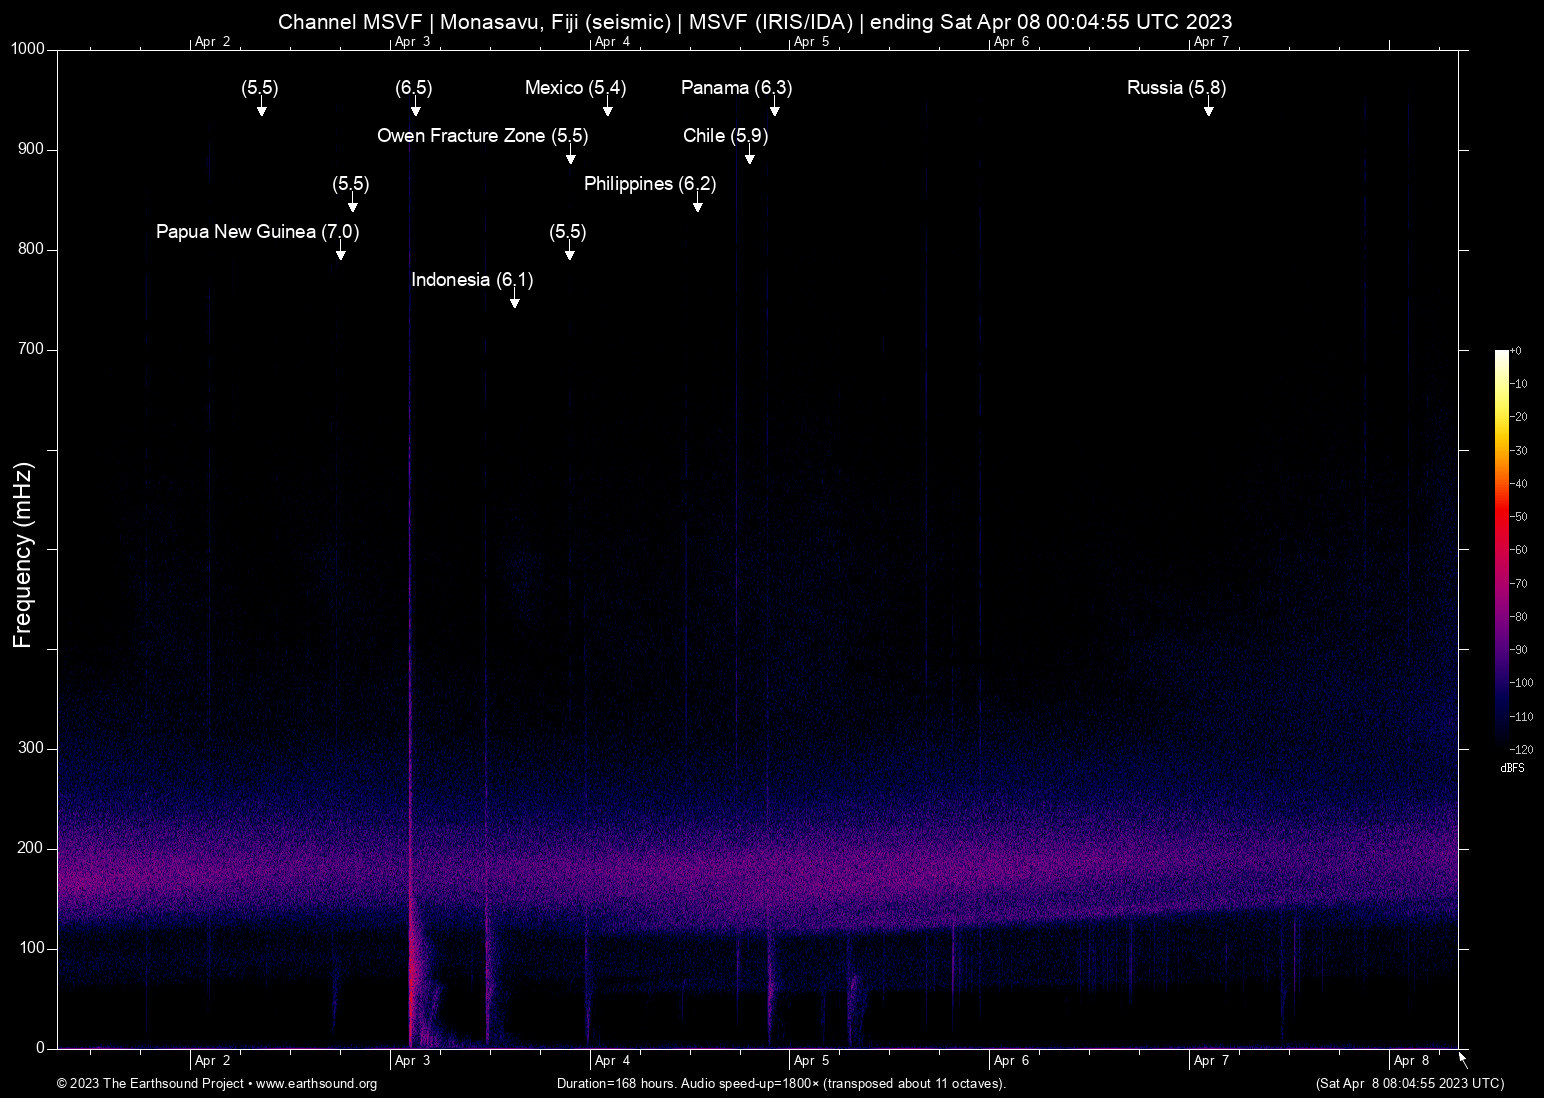Select the "-30" color scale label
1544x1098 pixels.
pyautogui.click(x=1519, y=451)
